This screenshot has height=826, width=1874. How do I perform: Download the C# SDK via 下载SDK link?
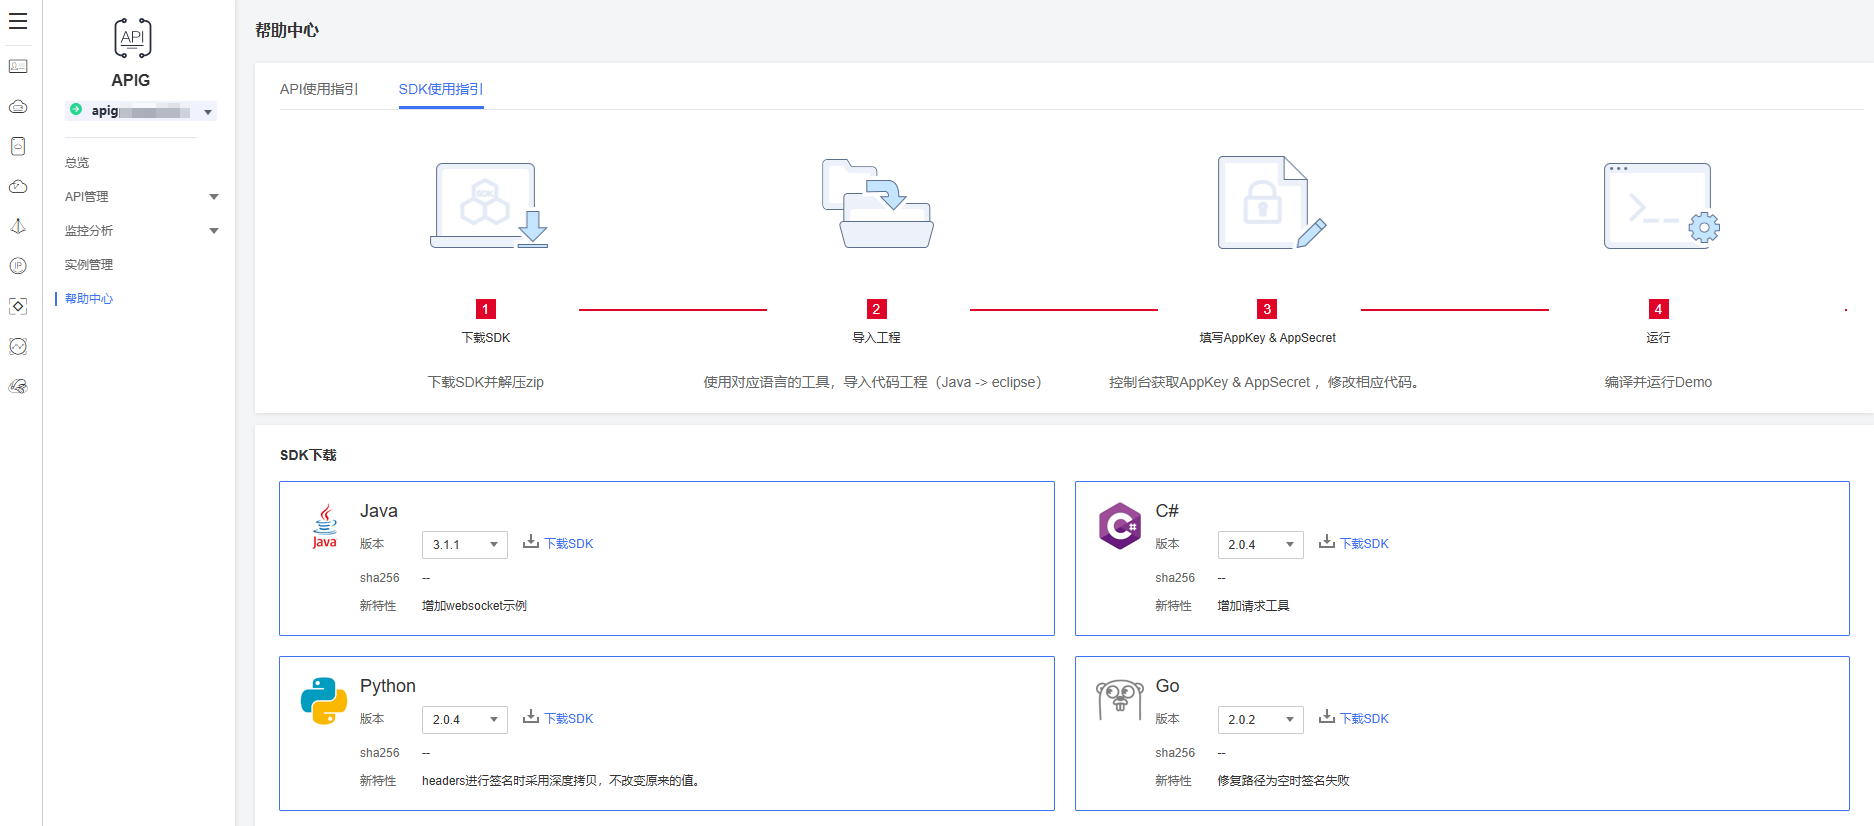[x=1364, y=544]
